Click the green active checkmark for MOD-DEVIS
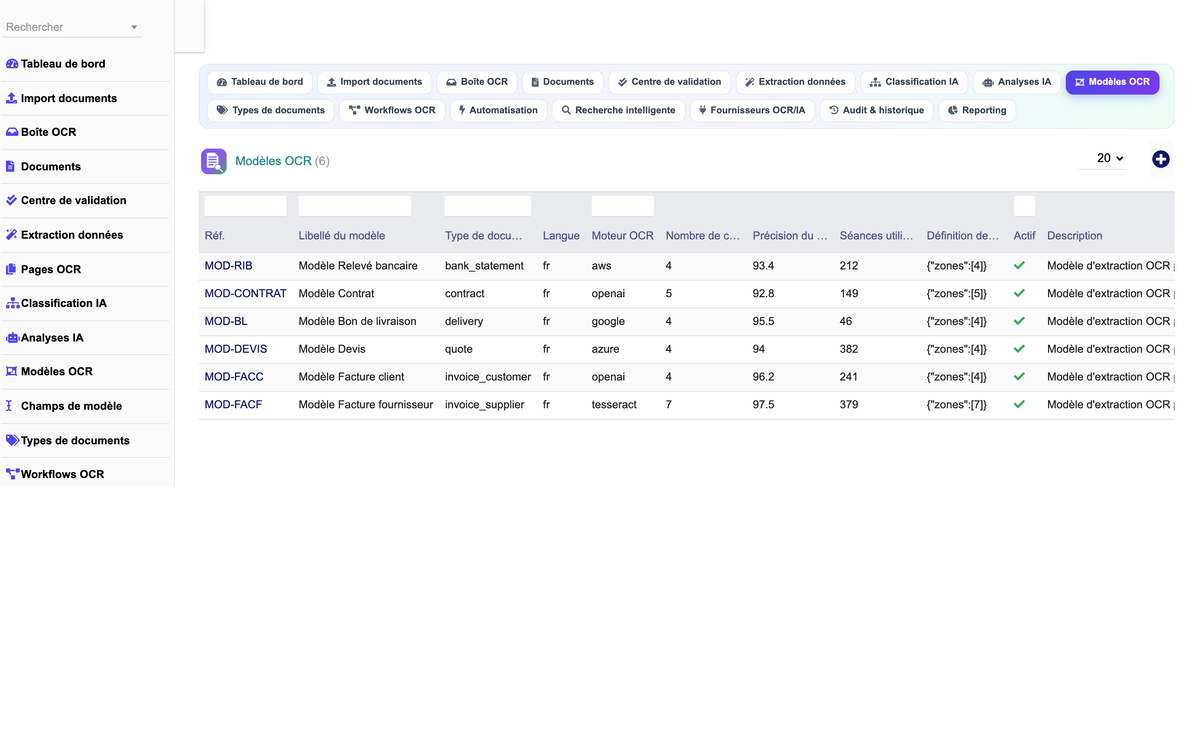Image resolution: width=1200 pixels, height=743 pixels. 1019,349
